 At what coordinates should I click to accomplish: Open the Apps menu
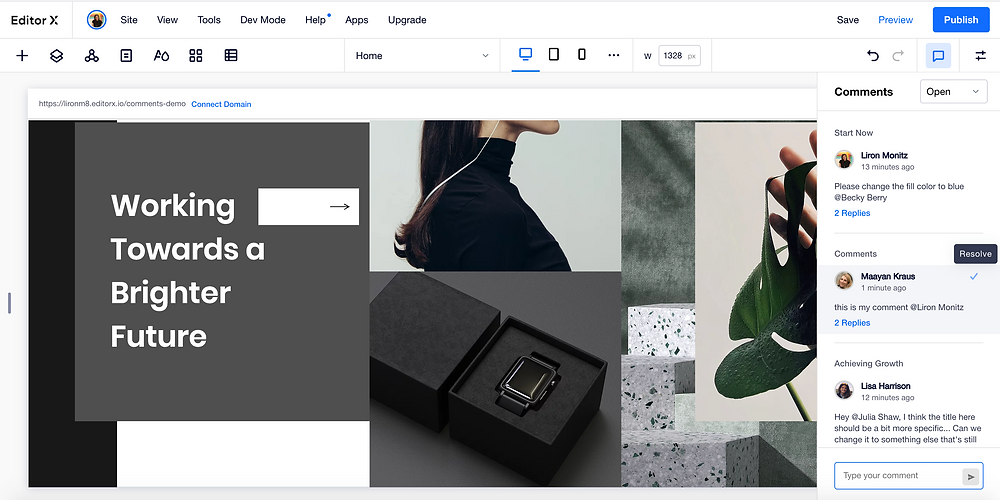pos(357,20)
